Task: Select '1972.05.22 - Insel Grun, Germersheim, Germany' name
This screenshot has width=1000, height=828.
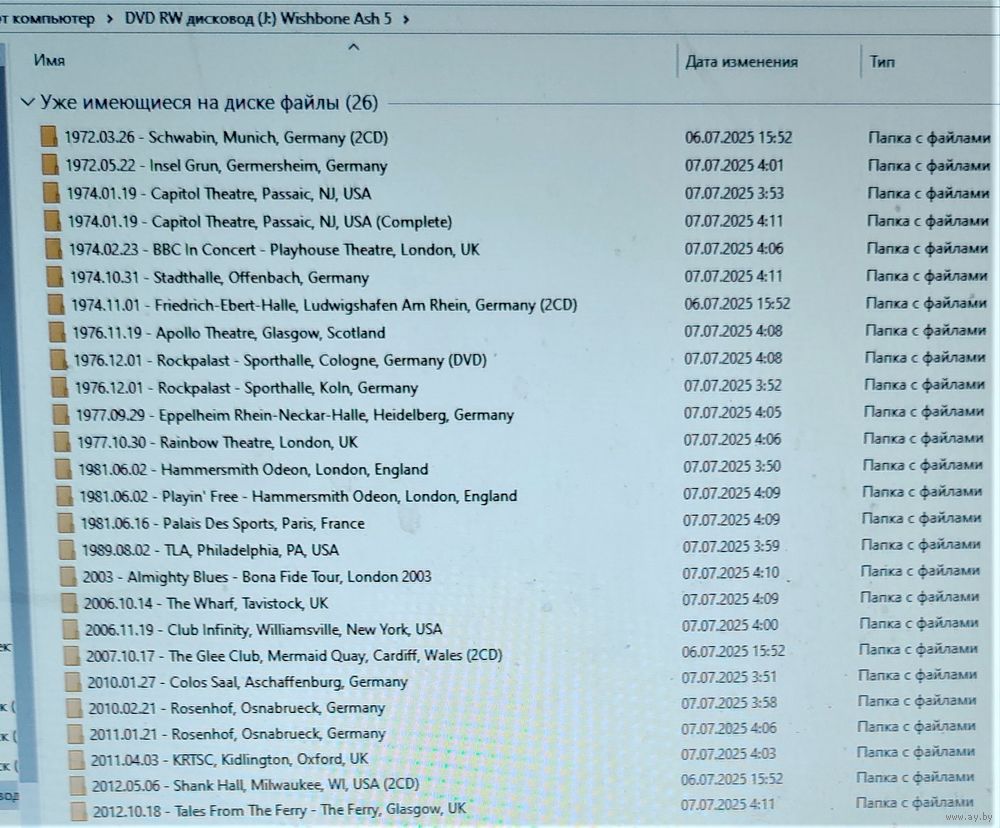Action: click(226, 166)
